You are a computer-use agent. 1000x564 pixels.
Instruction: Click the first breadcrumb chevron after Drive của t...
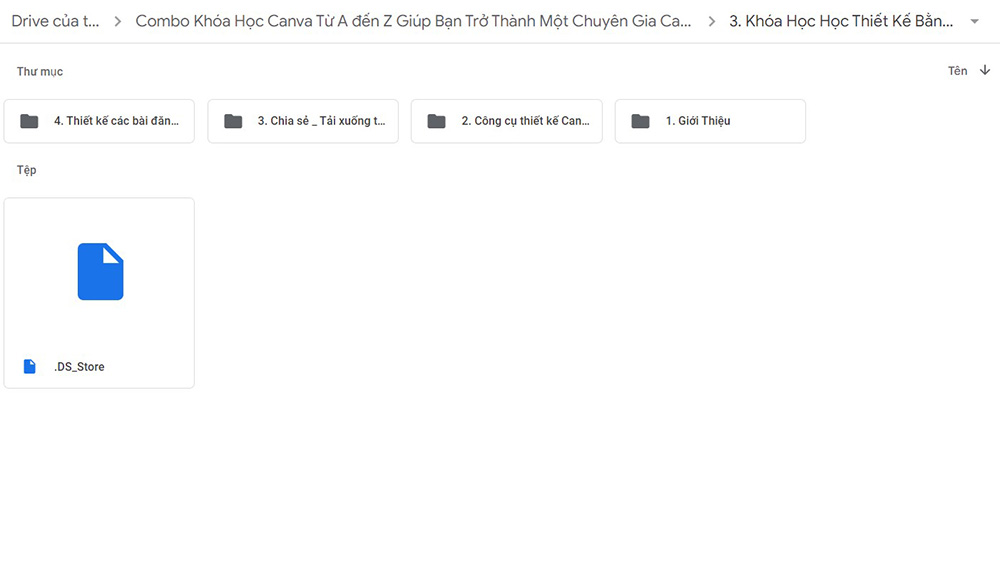[117, 21]
